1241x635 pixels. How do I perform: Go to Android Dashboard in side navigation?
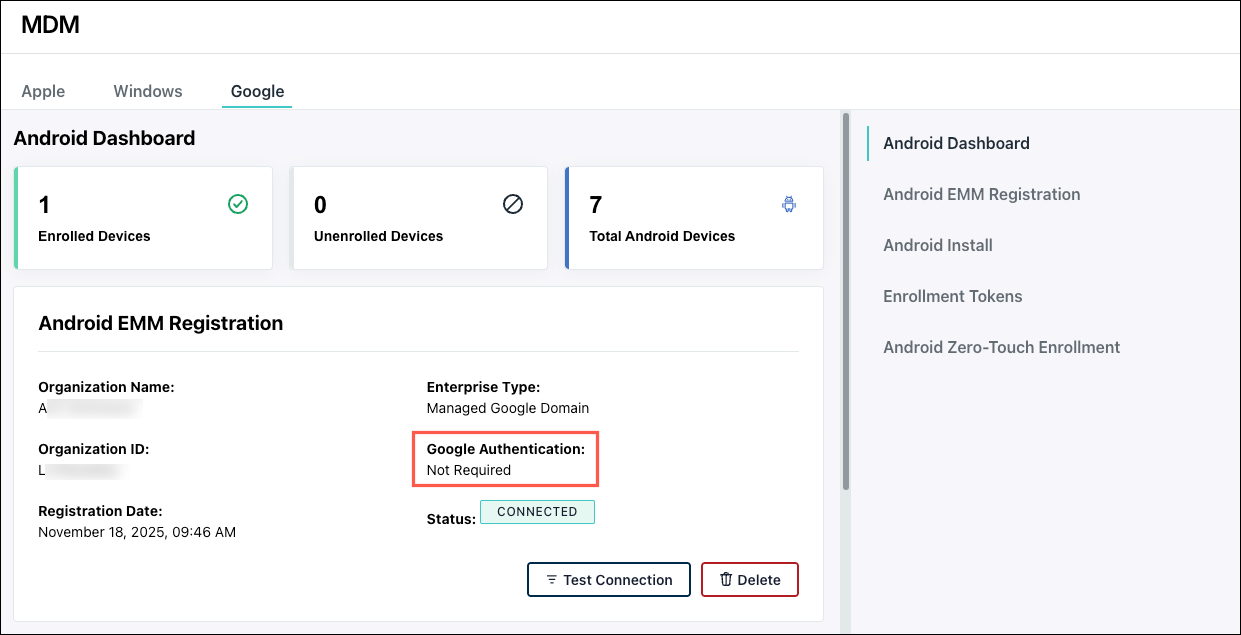[x=956, y=143]
